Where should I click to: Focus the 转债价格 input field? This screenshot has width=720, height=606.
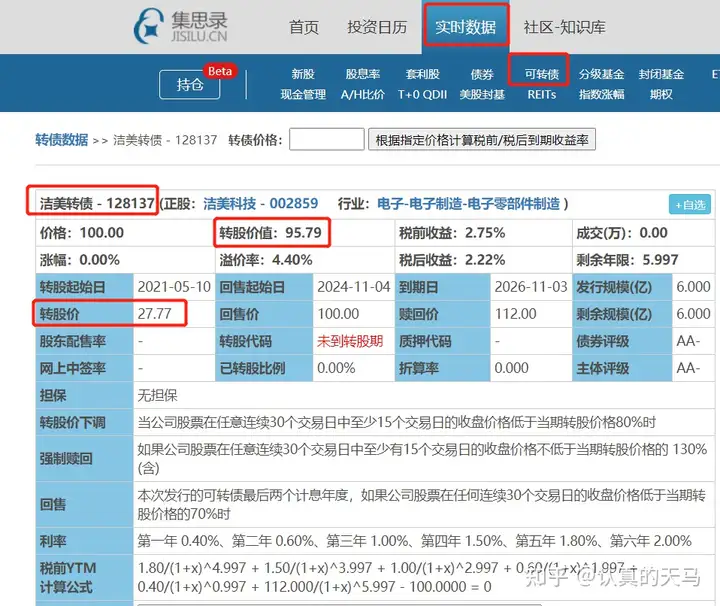point(326,139)
